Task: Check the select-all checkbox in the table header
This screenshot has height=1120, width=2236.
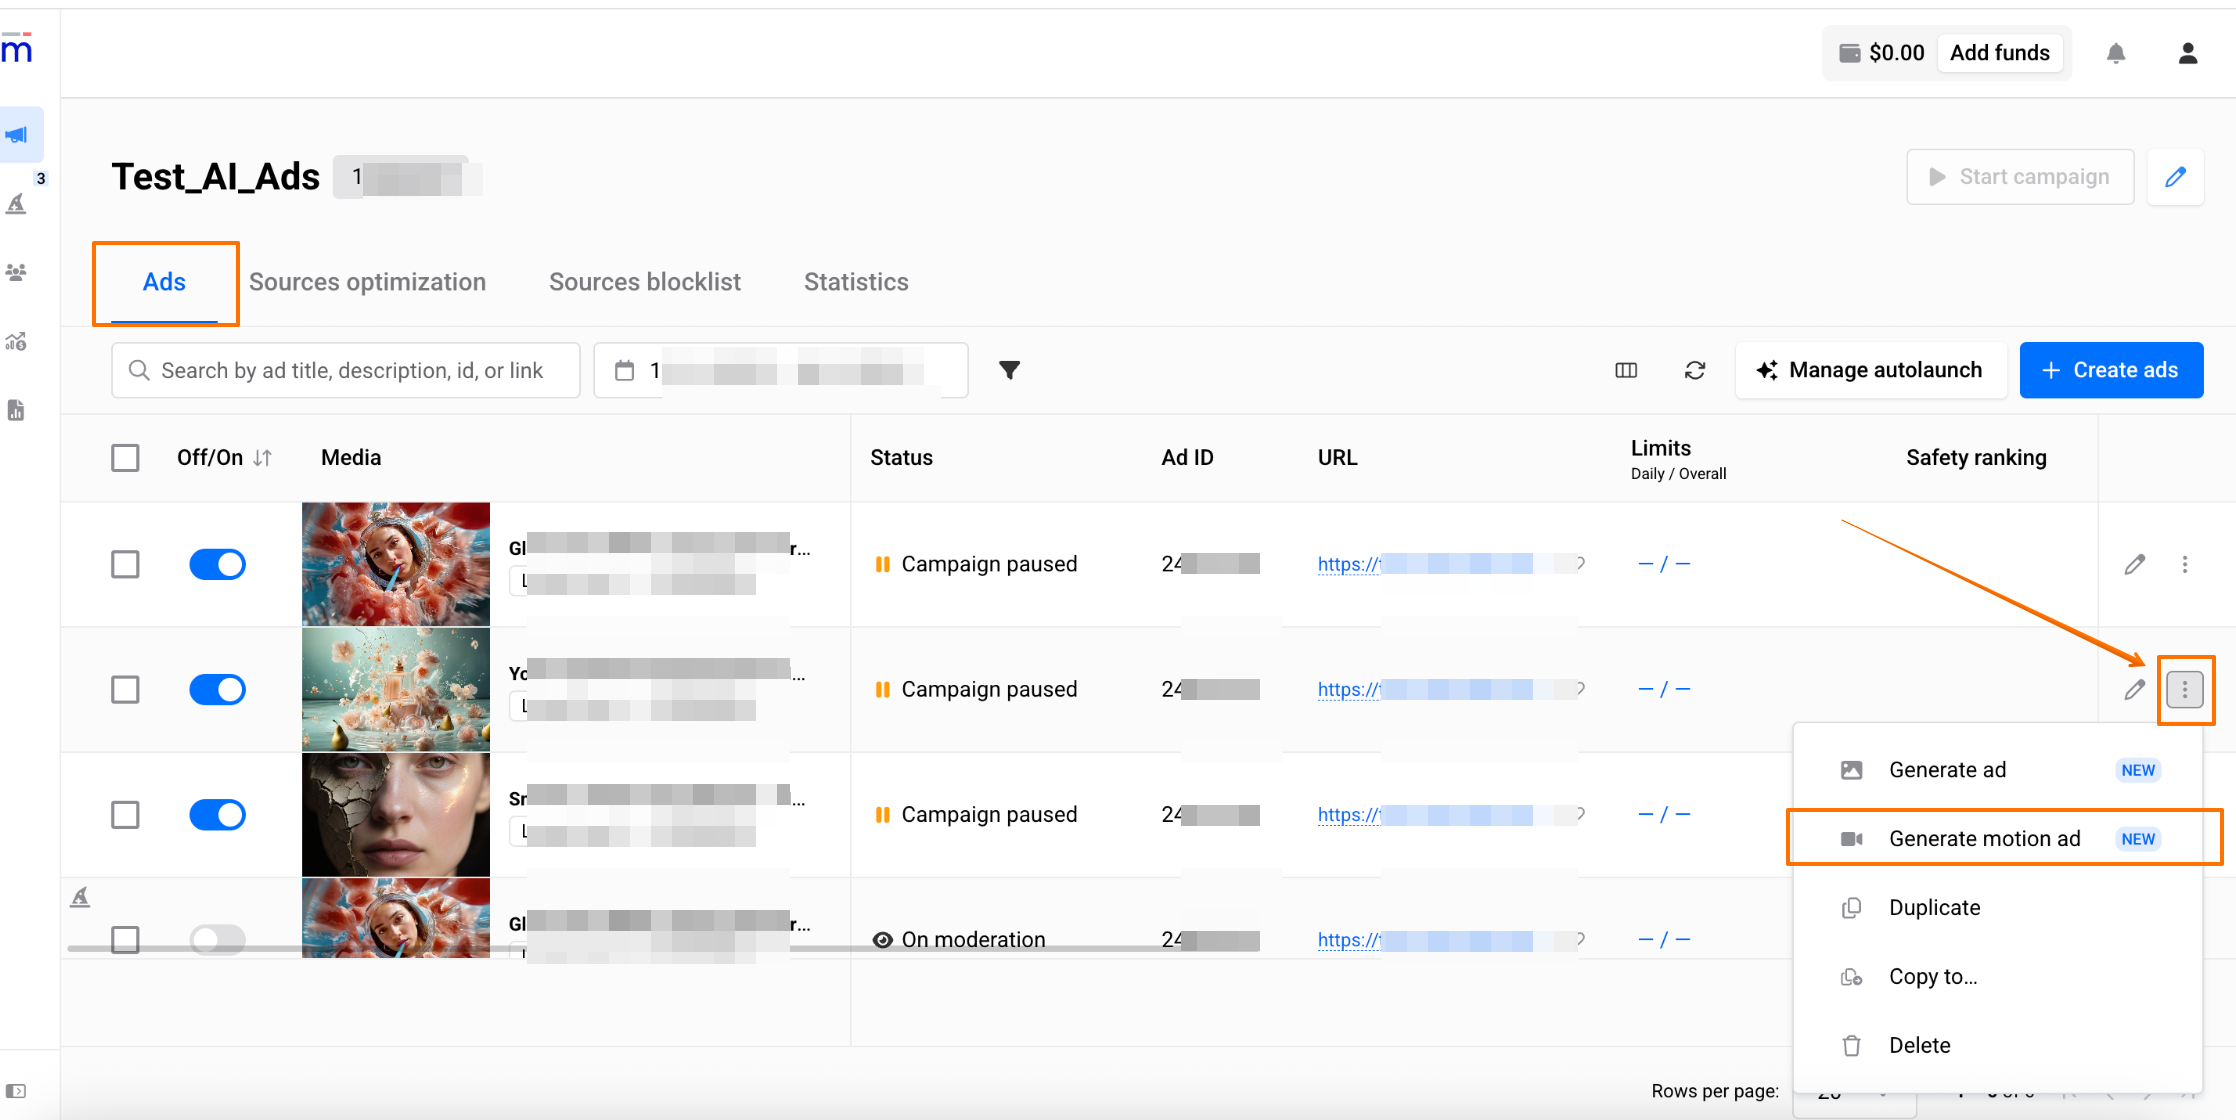Action: 125,458
